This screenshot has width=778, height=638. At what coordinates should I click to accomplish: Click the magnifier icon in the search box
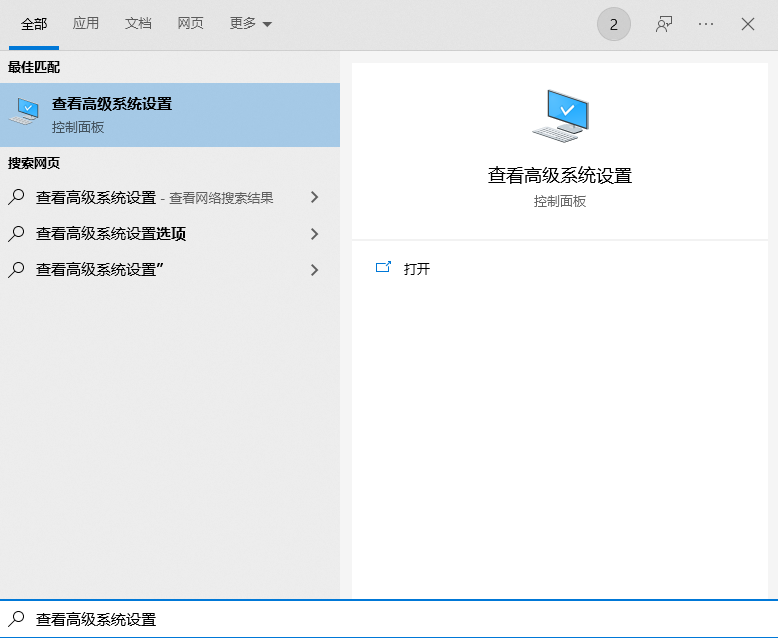point(16,619)
